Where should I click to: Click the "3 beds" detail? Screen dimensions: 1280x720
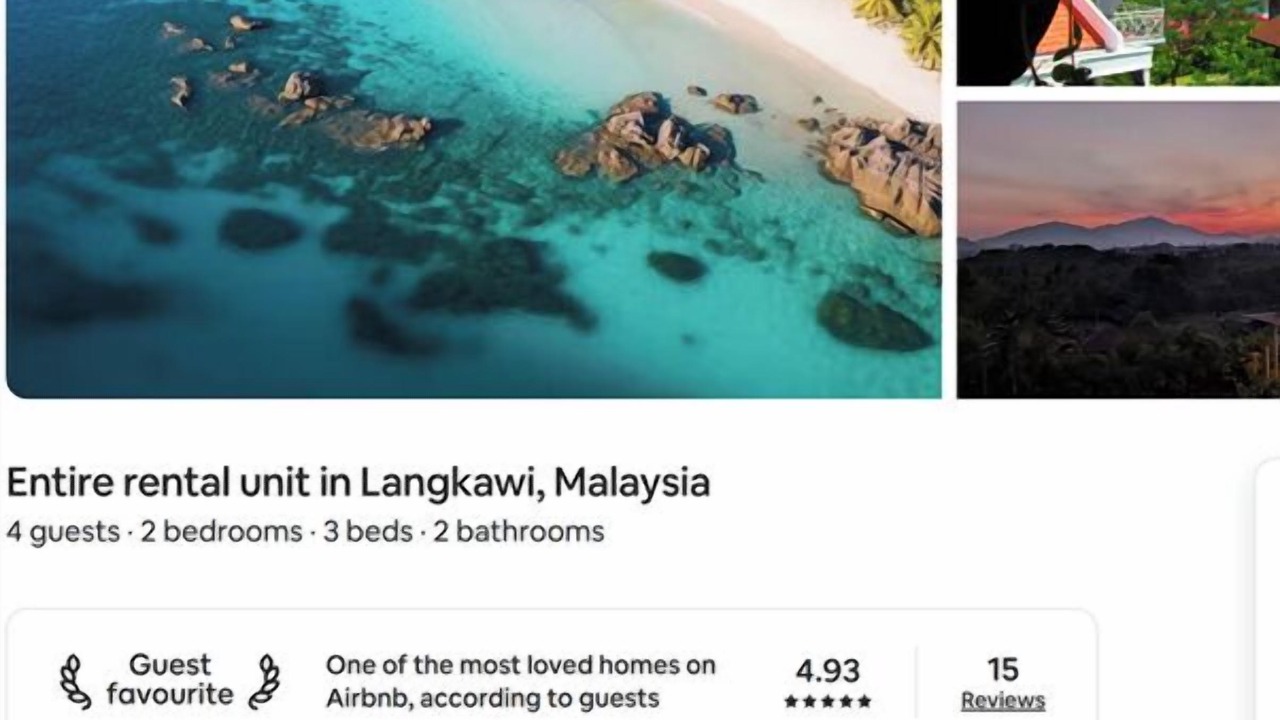(x=368, y=531)
